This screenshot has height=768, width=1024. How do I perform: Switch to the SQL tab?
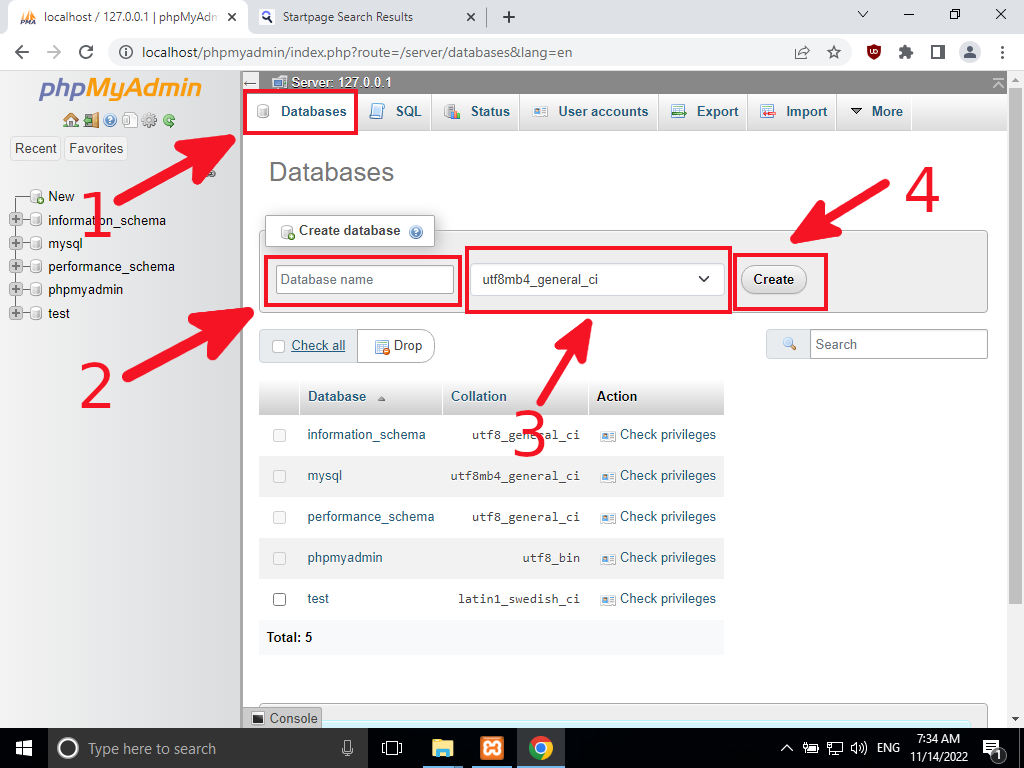pyautogui.click(x=395, y=111)
